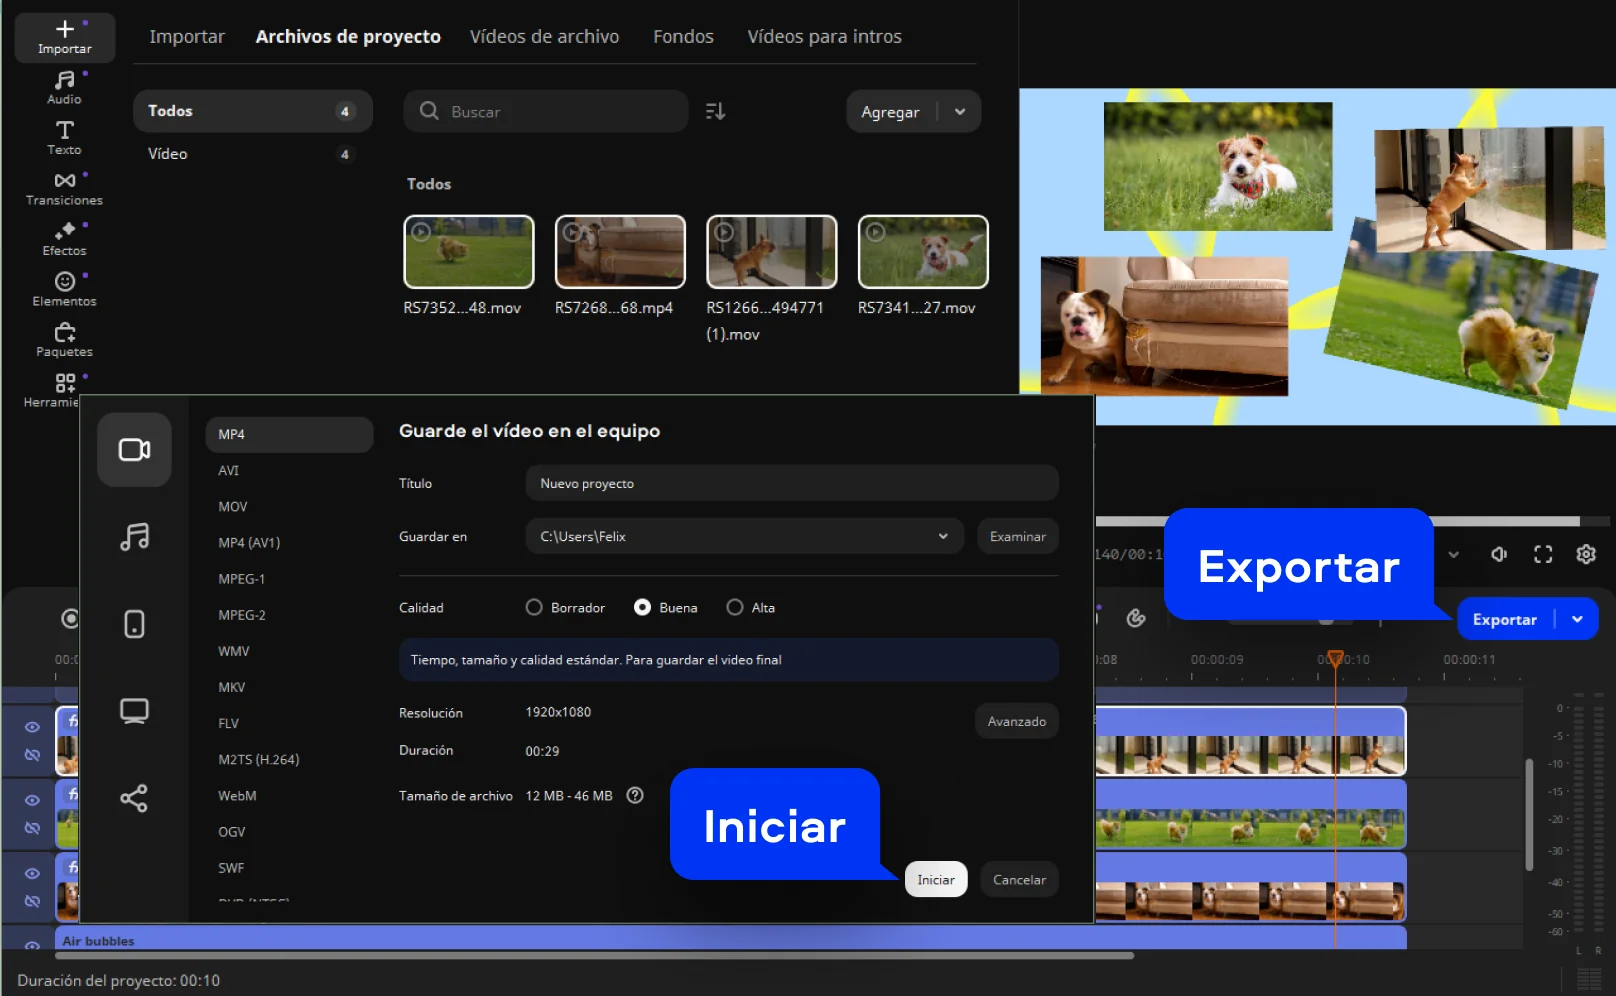Toggle fullscreen preview icon

point(1543,554)
